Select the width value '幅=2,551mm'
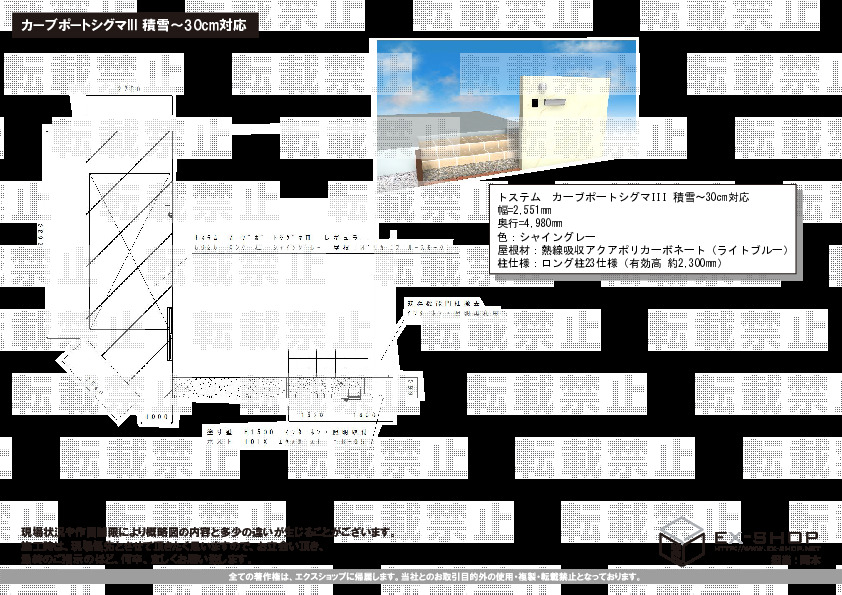 (525, 210)
